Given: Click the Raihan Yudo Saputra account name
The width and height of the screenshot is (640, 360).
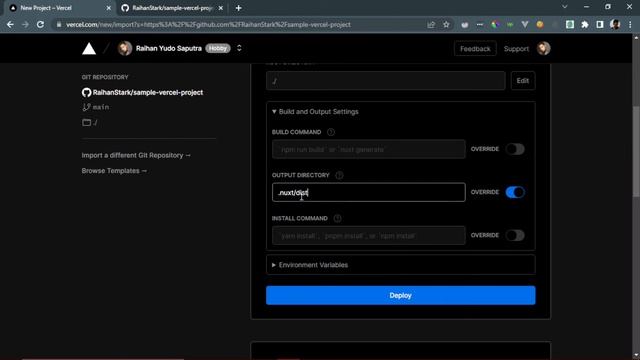Looking at the screenshot, I should 169,49.
